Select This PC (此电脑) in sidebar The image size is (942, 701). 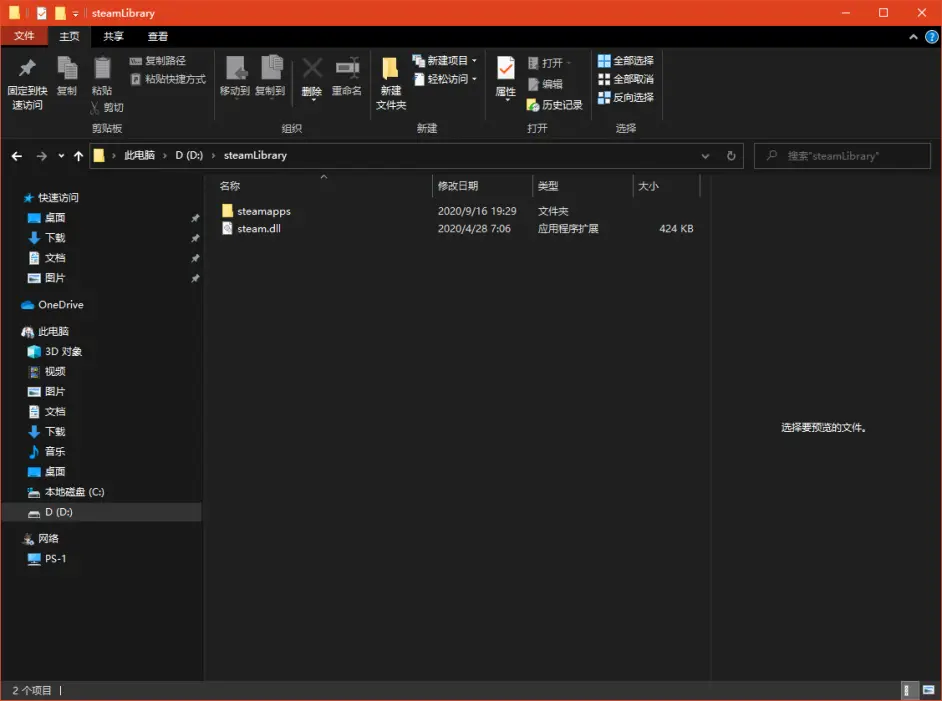(53, 332)
